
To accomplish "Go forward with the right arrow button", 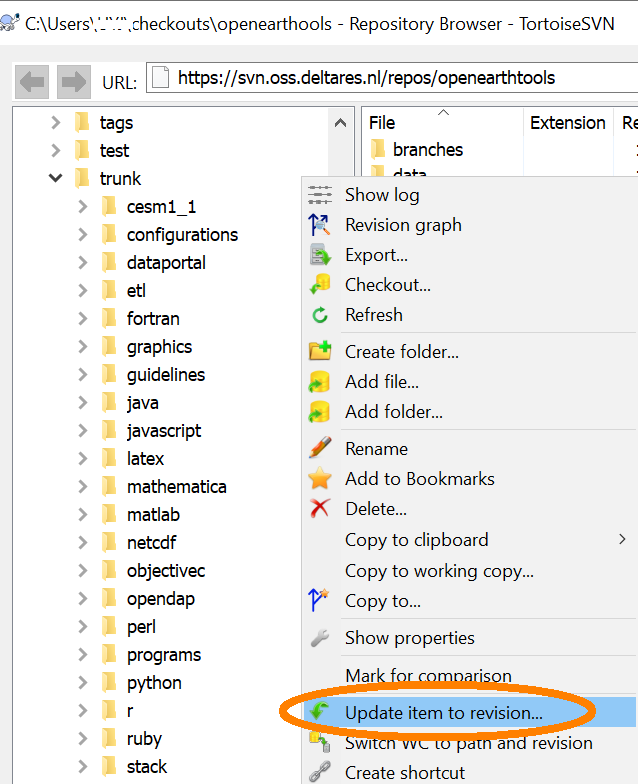I will [74, 82].
